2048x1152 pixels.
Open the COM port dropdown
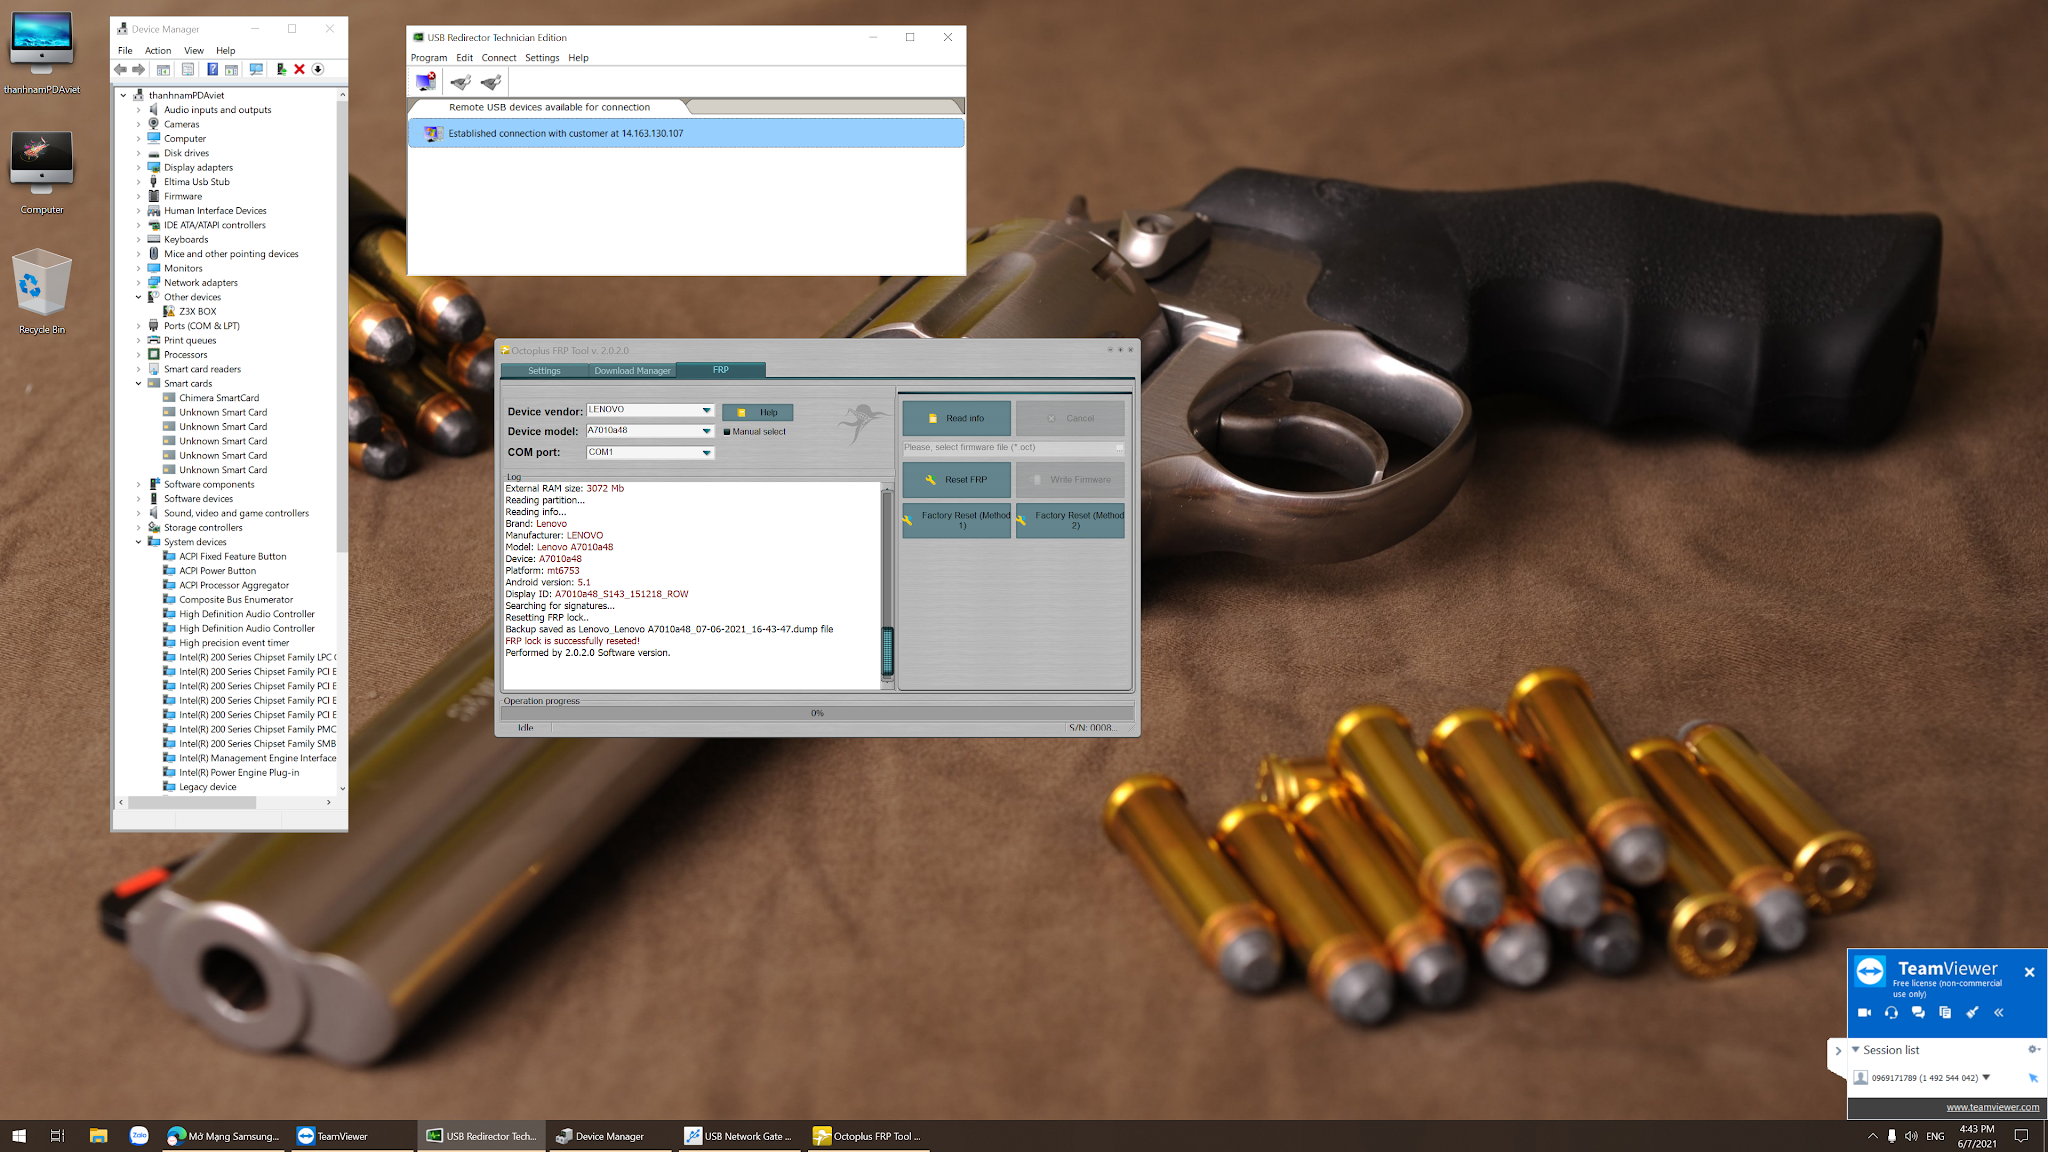pos(706,453)
